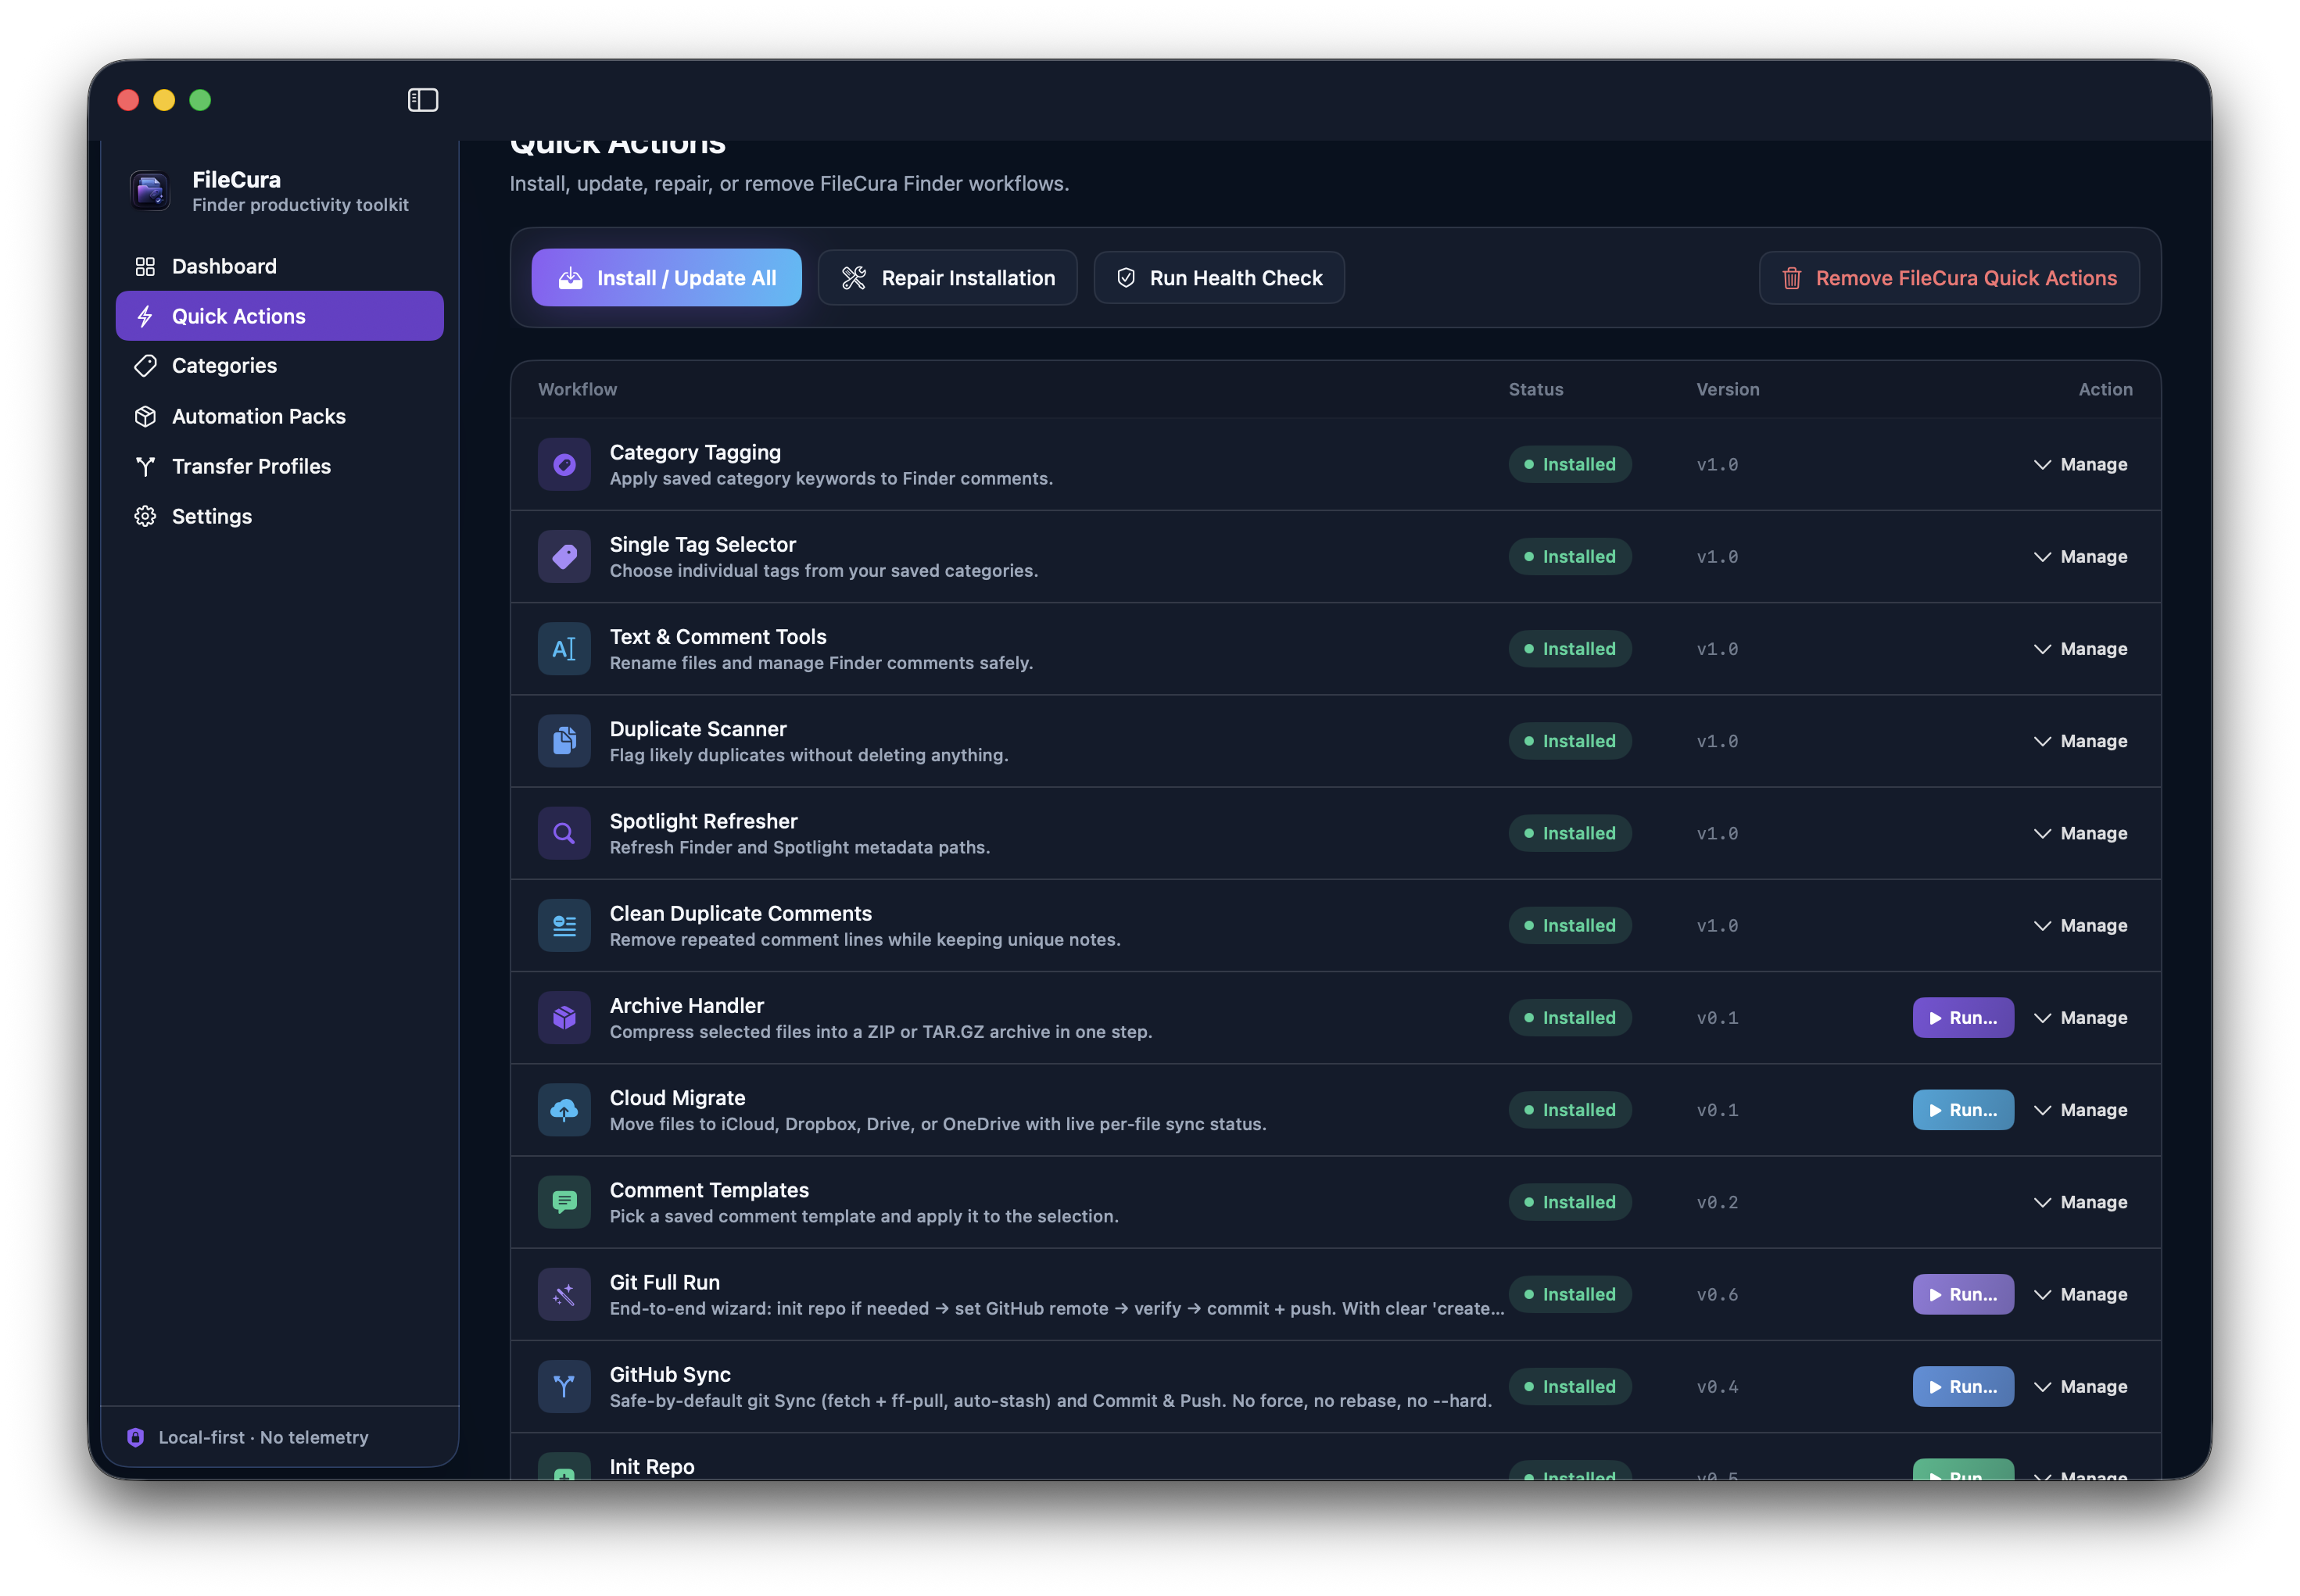
Task: Expand Manage for Clean Duplicate Comments
Action: point(2080,926)
